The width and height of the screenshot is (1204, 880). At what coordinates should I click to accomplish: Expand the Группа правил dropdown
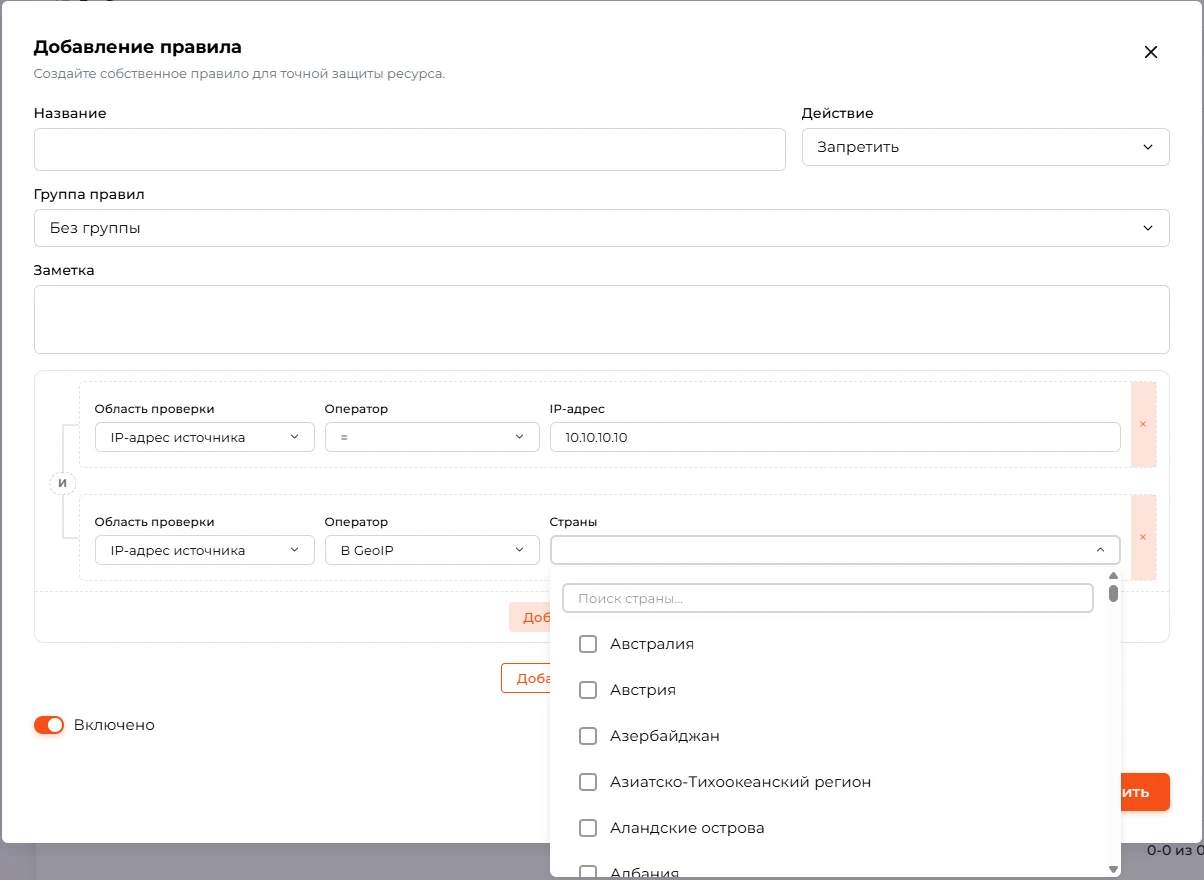pos(602,228)
